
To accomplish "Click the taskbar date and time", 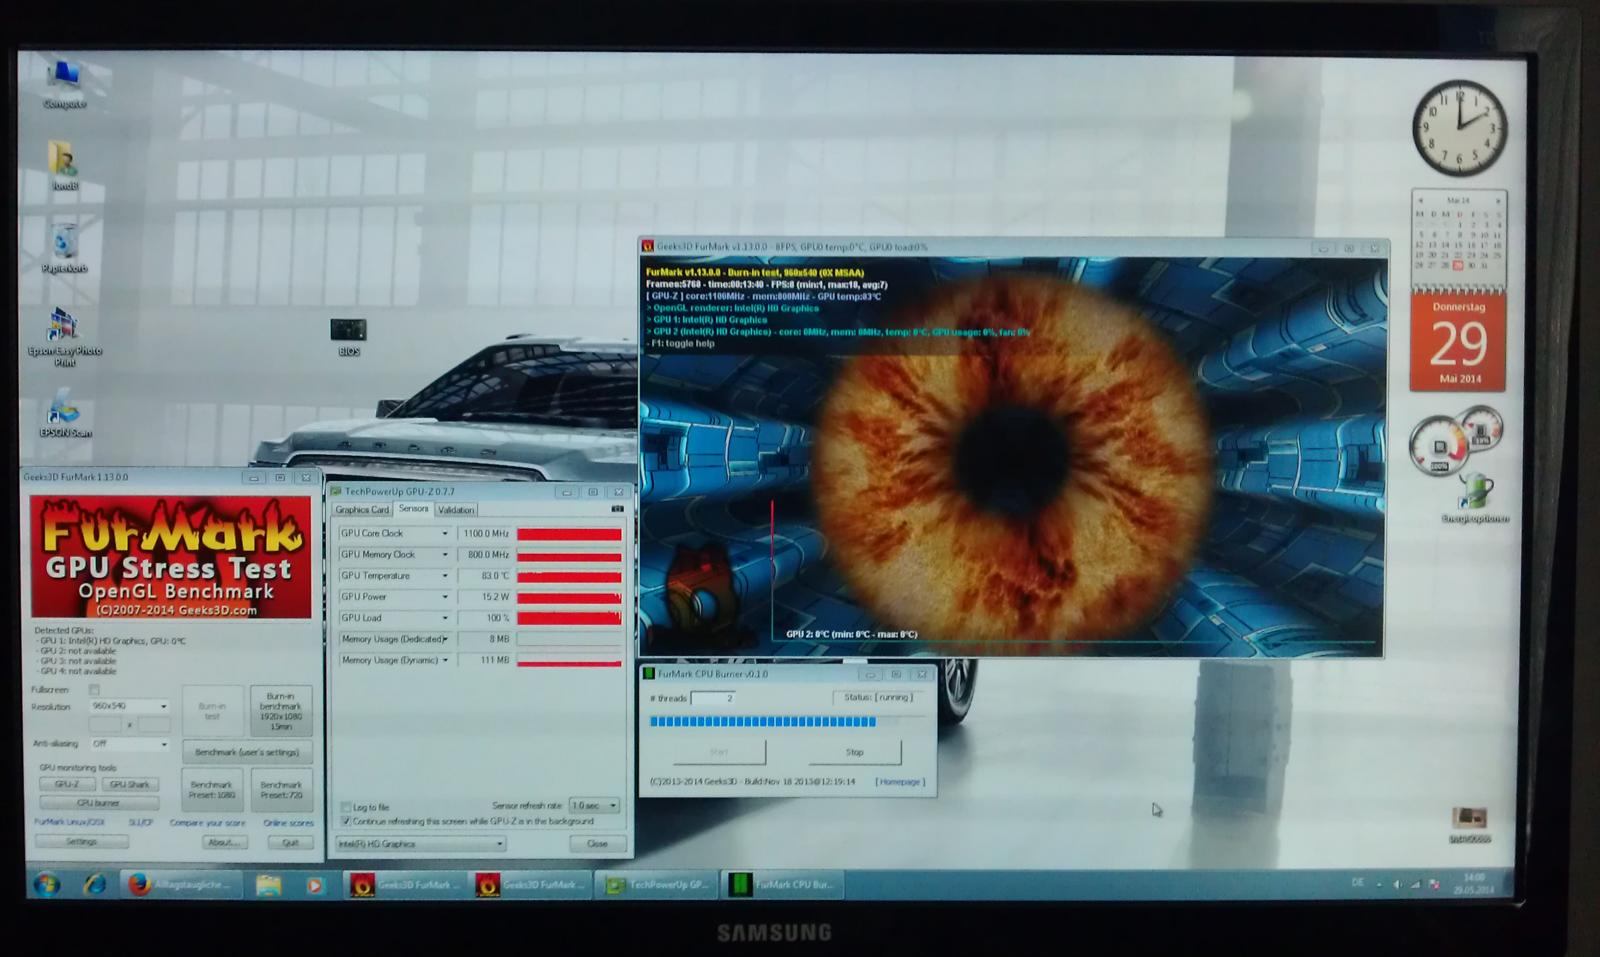I will point(1474,884).
